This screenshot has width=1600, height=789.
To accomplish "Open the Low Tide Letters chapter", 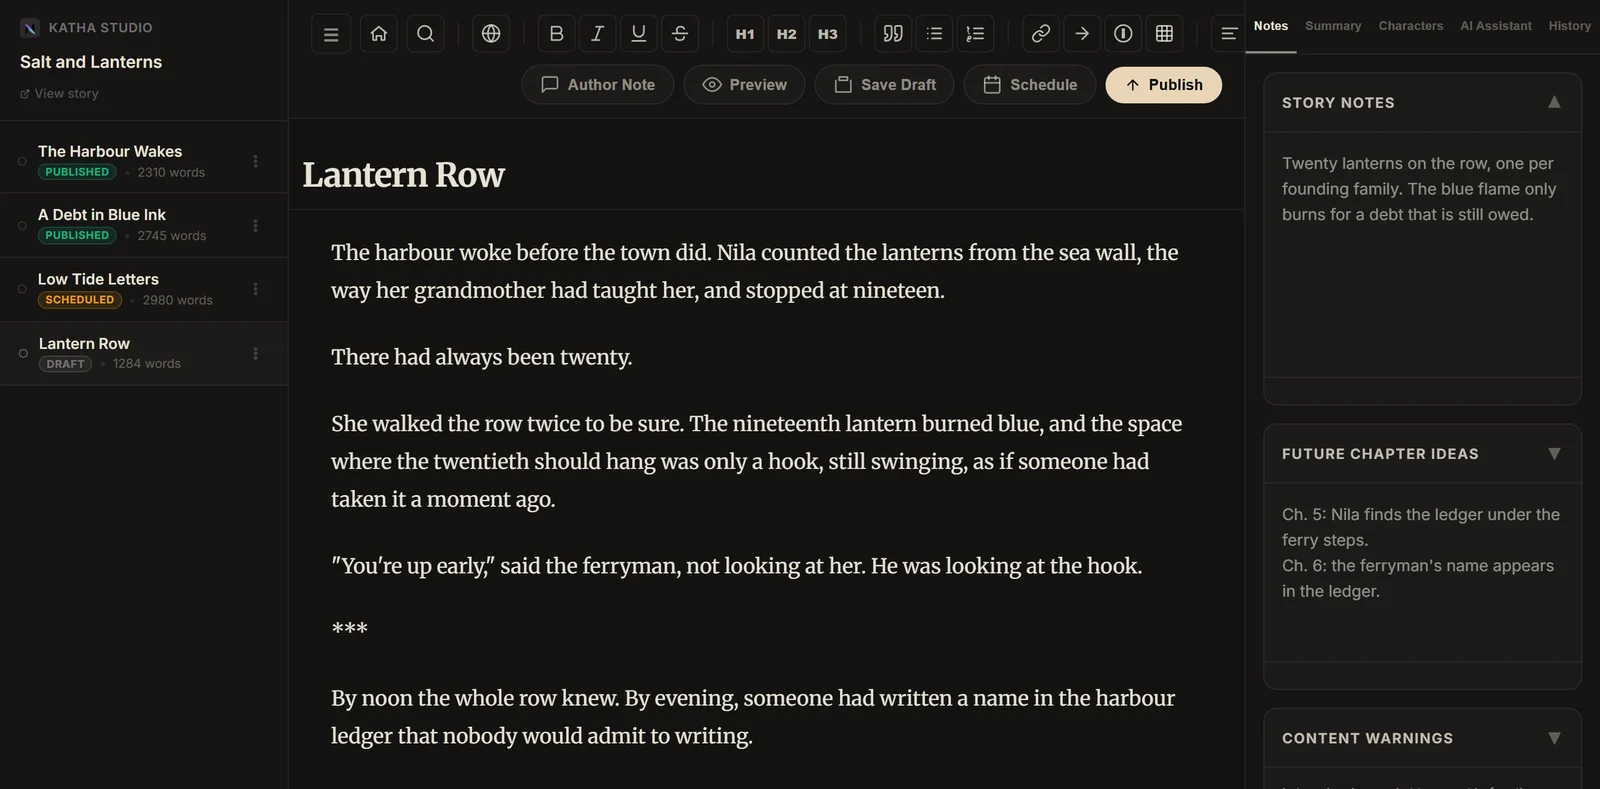I will (x=144, y=289).
